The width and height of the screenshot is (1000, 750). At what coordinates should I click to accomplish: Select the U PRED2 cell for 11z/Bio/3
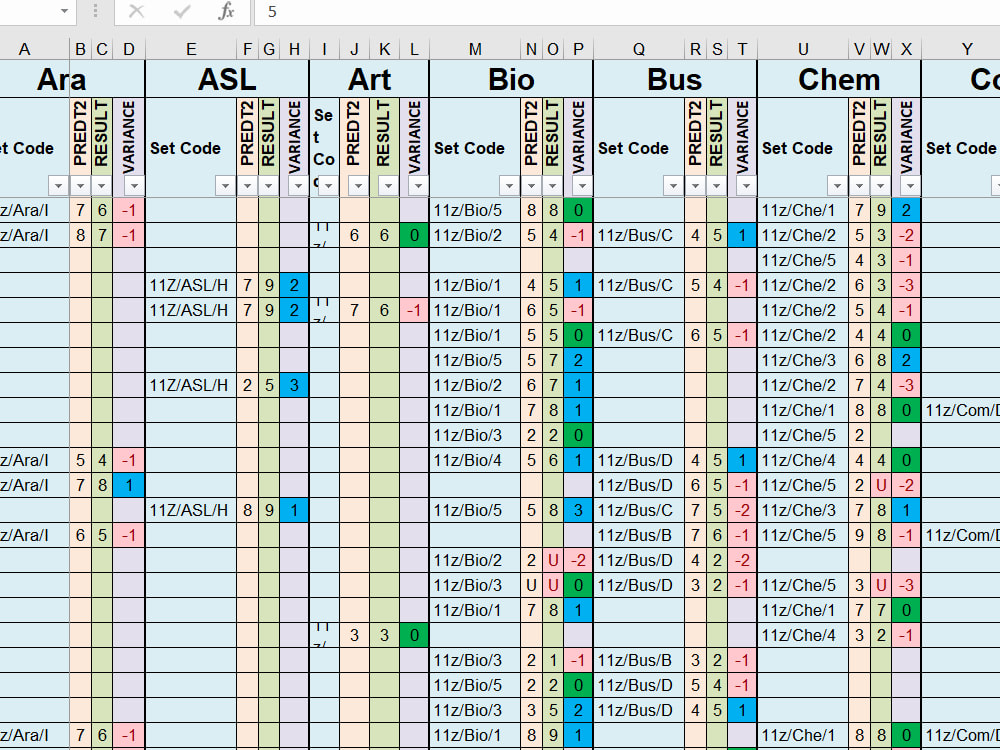pyautogui.click(x=531, y=585)
